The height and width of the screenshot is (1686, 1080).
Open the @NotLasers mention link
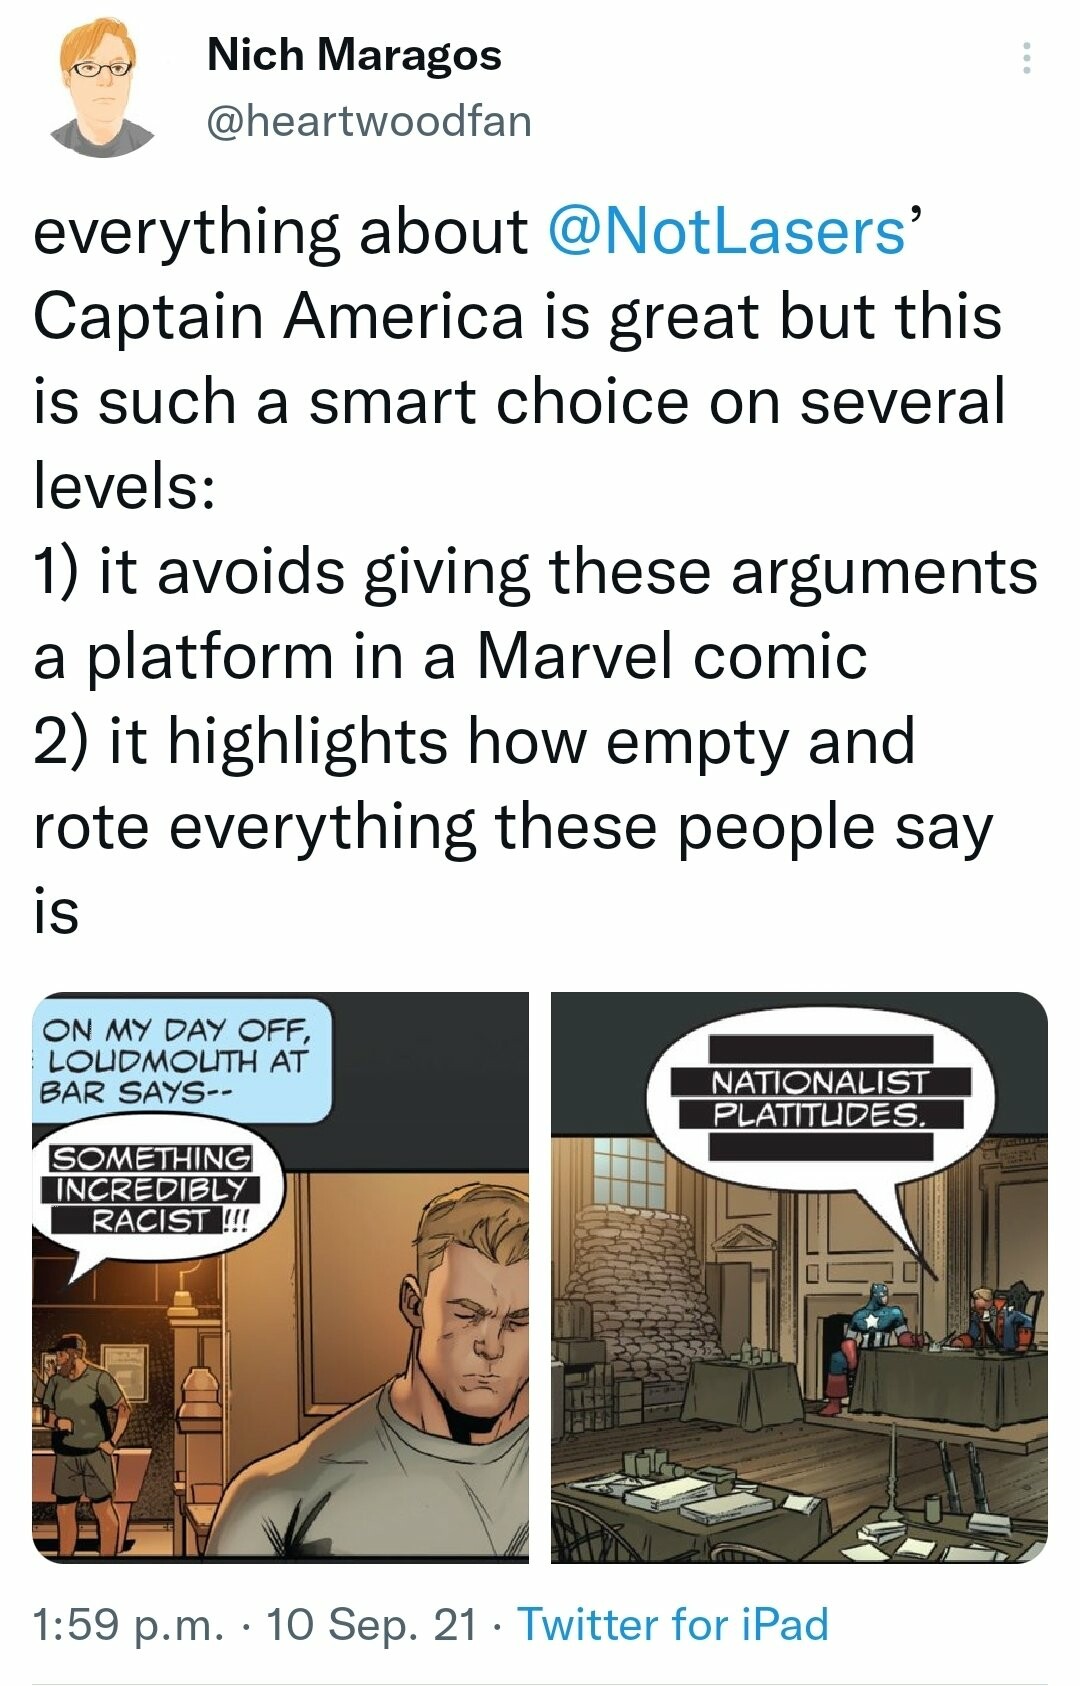pyautogui.click(x=727, y=231)
